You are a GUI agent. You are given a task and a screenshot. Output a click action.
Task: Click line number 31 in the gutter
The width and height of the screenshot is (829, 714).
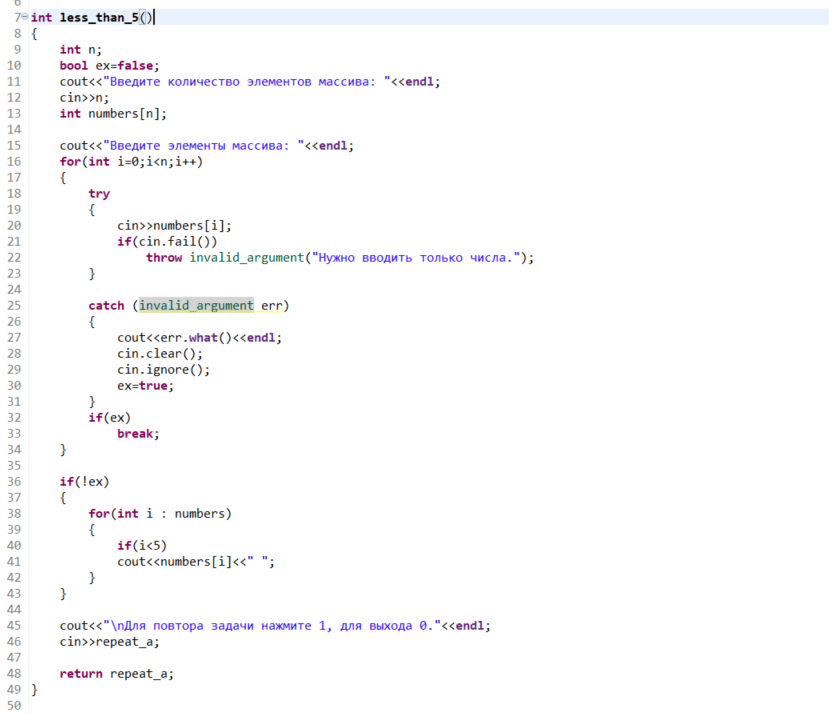pos(14,401)
